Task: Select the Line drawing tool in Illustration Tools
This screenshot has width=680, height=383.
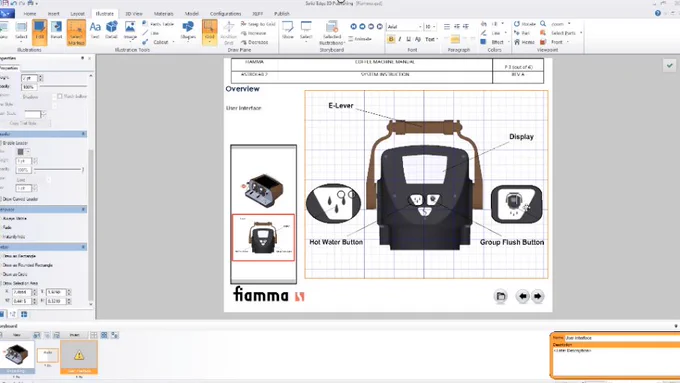Action: [x=151, y=33]
